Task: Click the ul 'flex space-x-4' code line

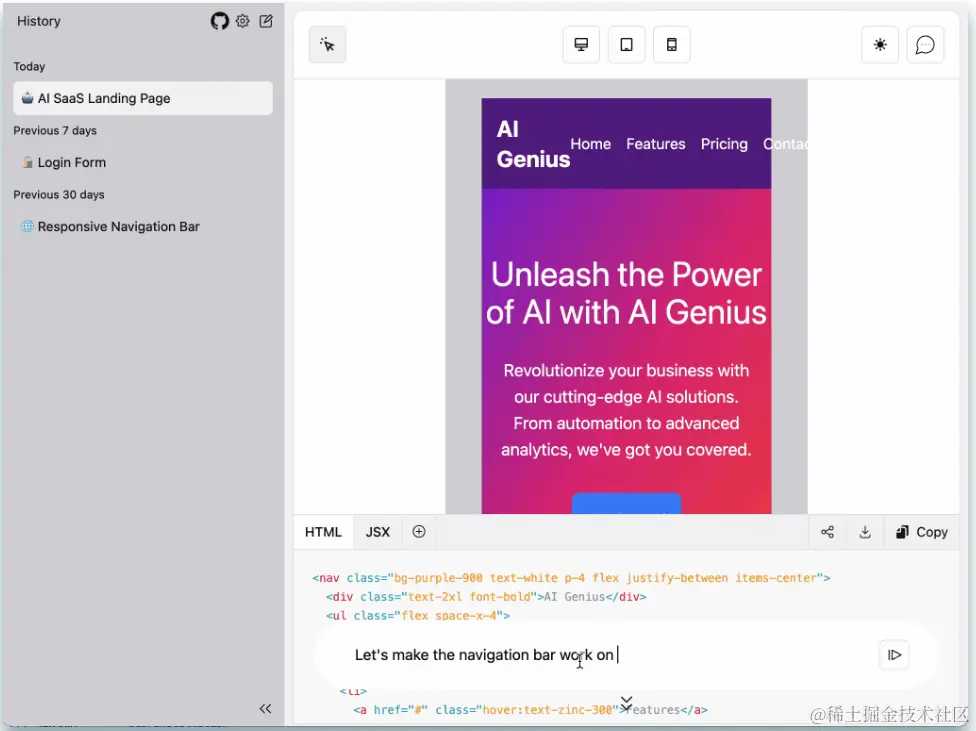Action: tap(418, 615)
